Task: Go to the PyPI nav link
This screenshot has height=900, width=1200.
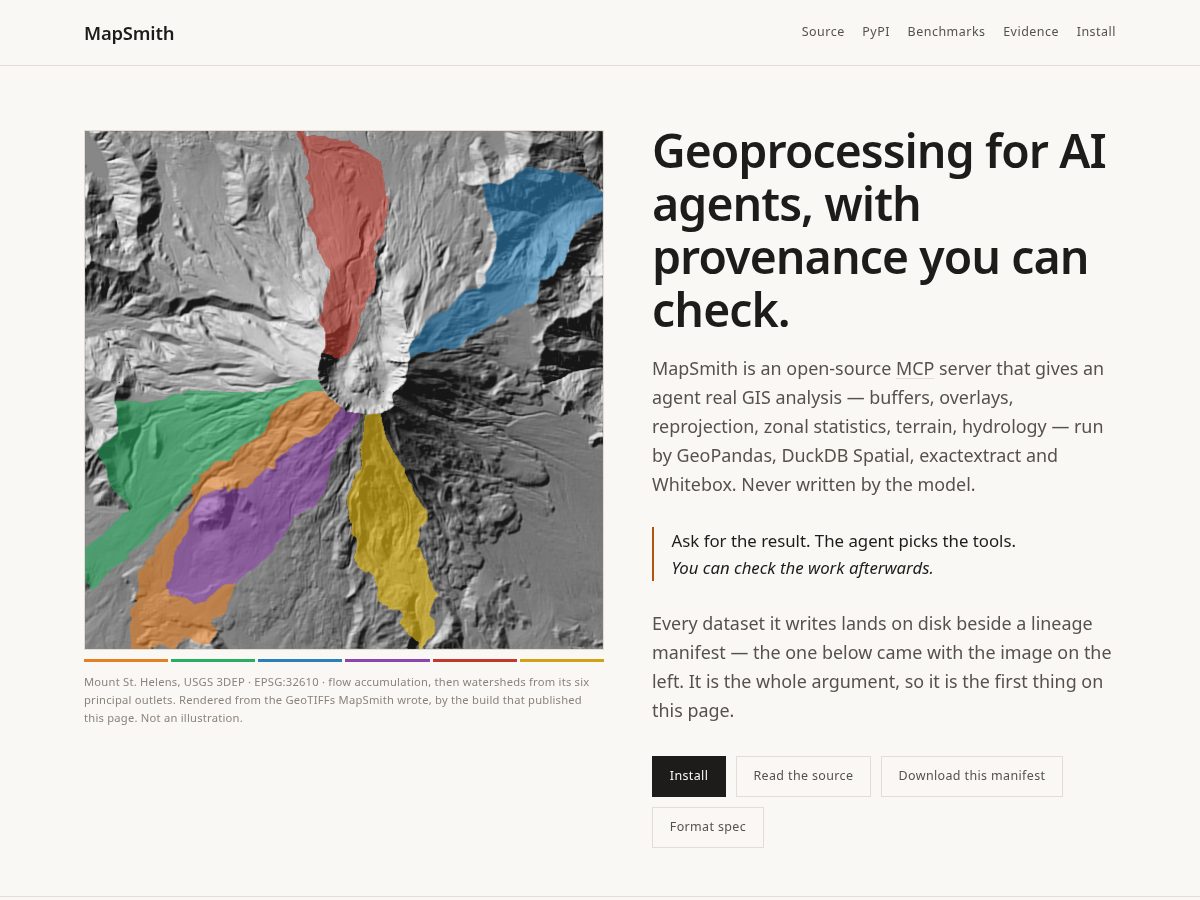Action: pyautogui.click(x=876, y=32)
